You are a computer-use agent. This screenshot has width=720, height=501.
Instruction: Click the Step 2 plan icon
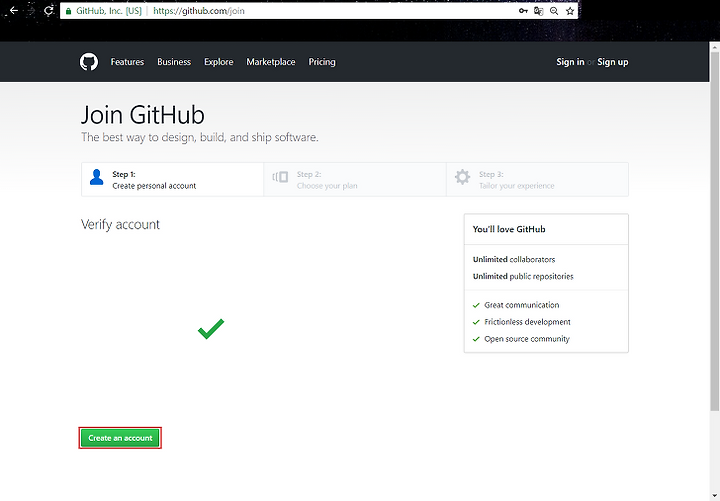click(x=280, y=177)
